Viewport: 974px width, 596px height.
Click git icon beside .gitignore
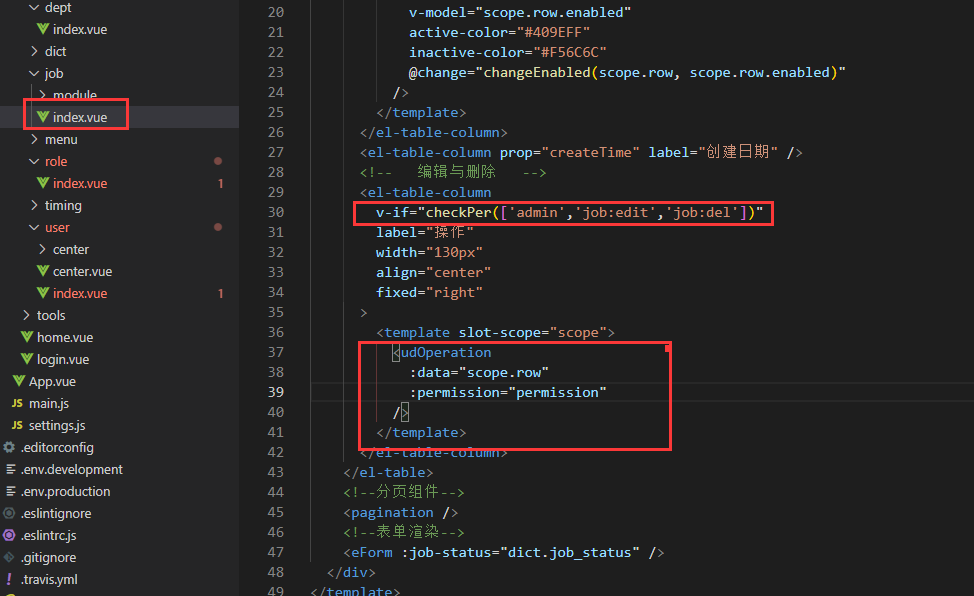pos(9,557)
